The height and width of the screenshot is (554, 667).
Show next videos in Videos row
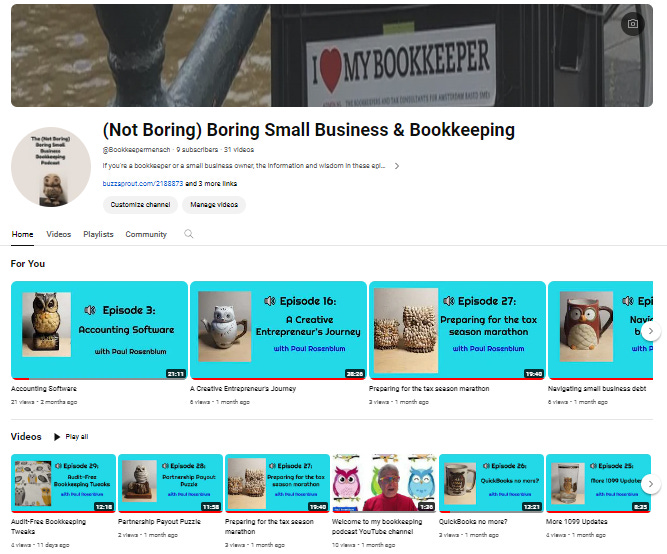point(650,484)
